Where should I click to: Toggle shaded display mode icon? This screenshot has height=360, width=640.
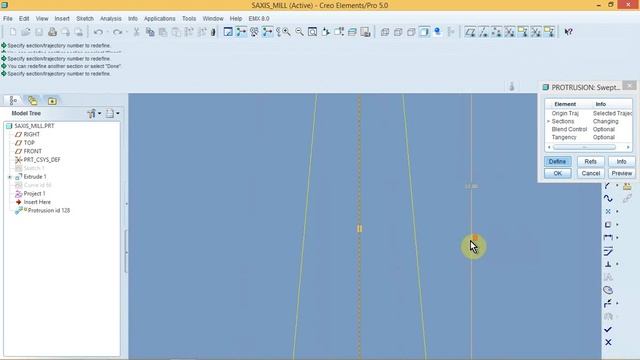tap(424, 32)
